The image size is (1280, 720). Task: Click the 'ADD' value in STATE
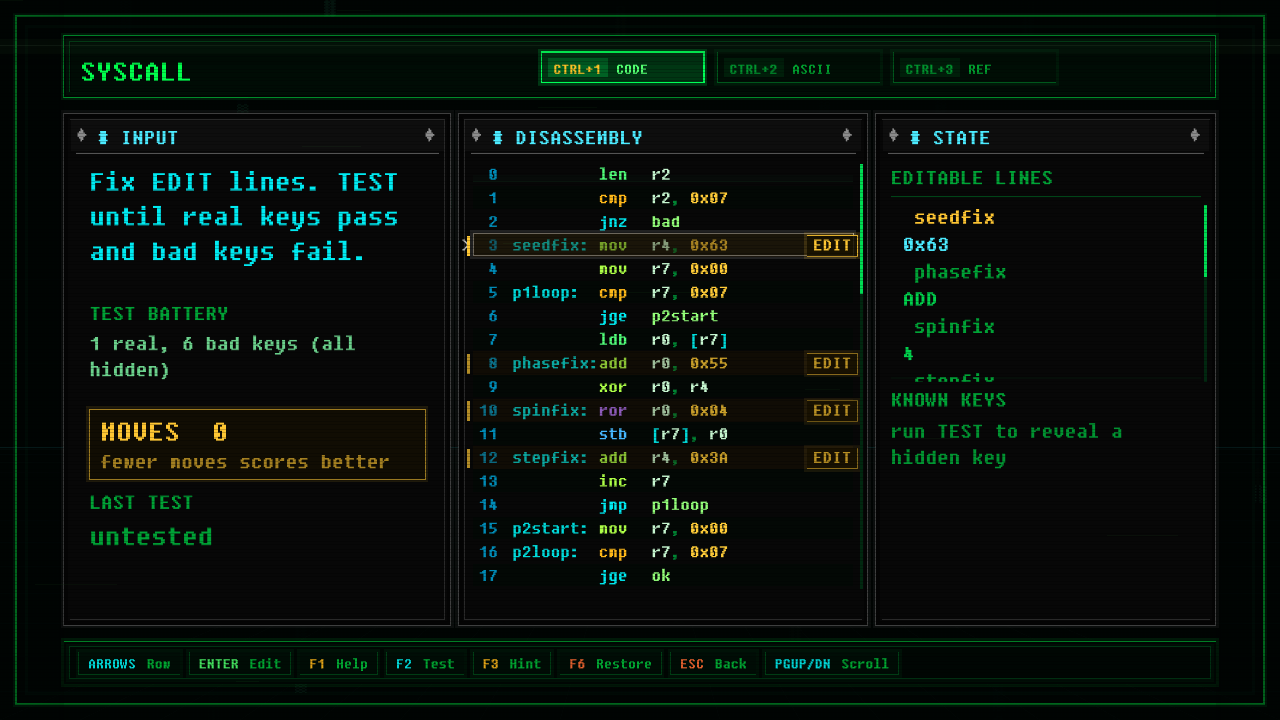(920, 299)
